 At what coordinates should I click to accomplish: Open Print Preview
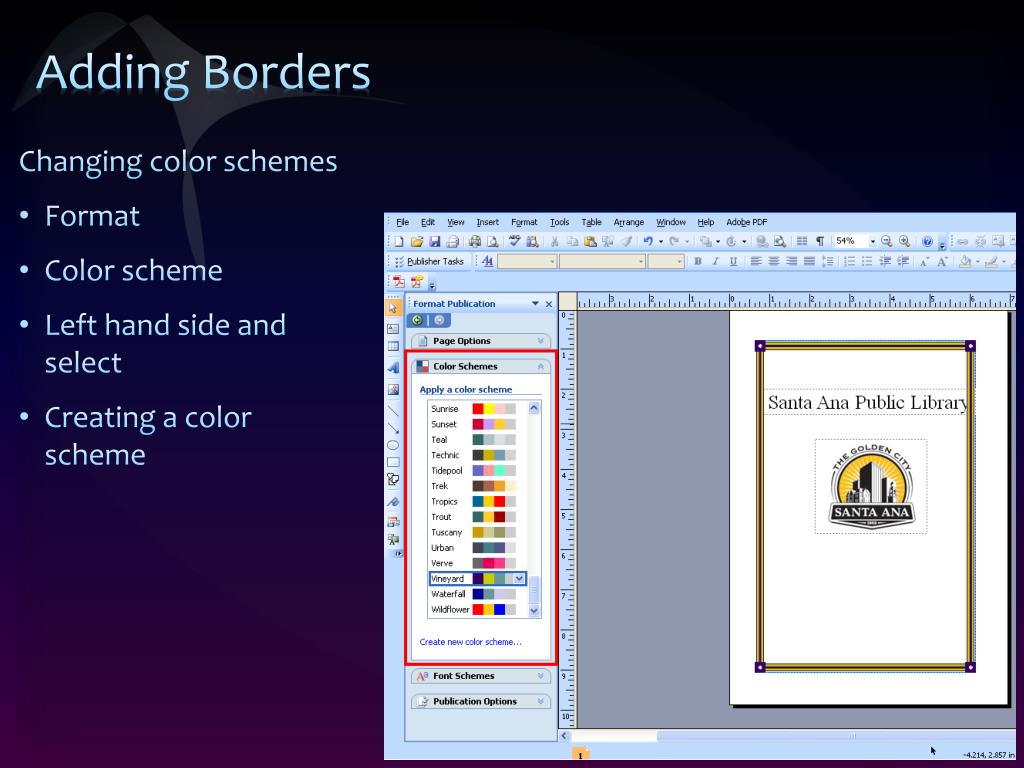492,242
